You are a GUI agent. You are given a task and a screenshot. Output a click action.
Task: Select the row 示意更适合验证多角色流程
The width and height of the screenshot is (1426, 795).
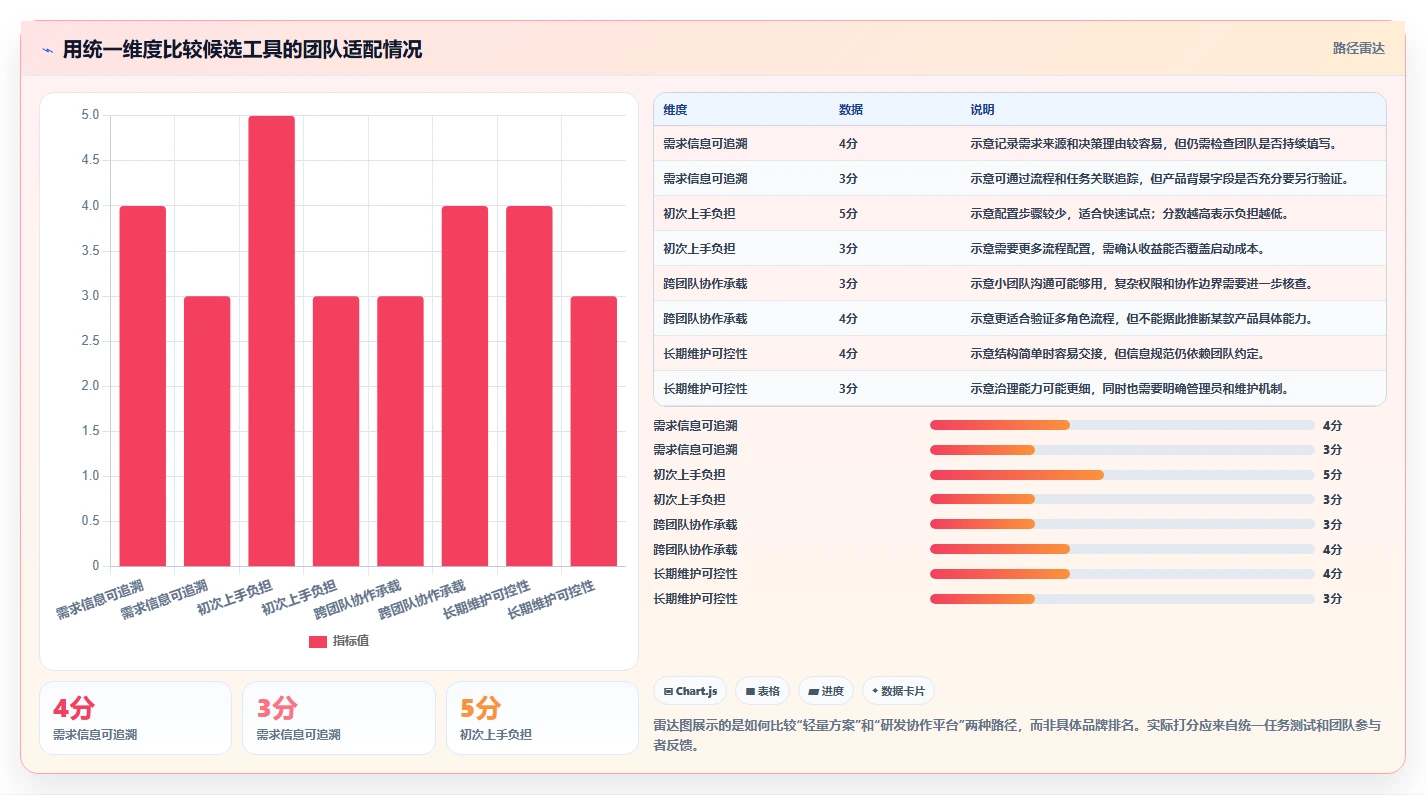tap(1020, 319)
